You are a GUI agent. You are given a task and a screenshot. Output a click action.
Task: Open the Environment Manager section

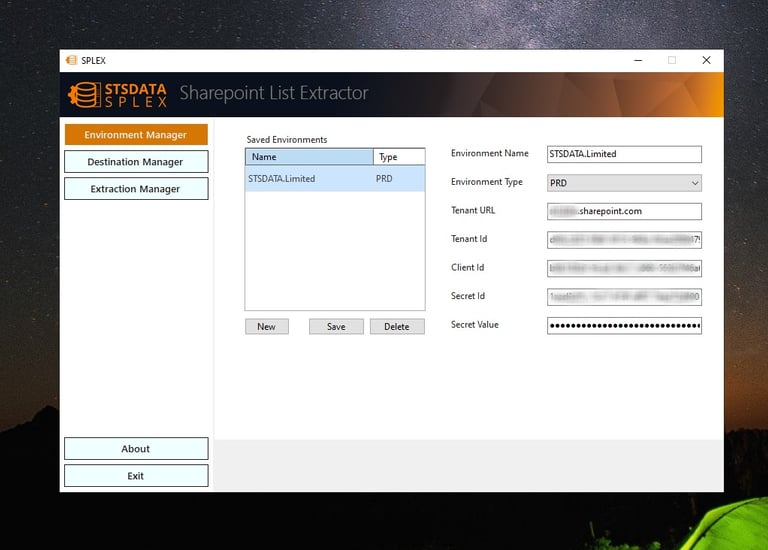click(136, 135)
